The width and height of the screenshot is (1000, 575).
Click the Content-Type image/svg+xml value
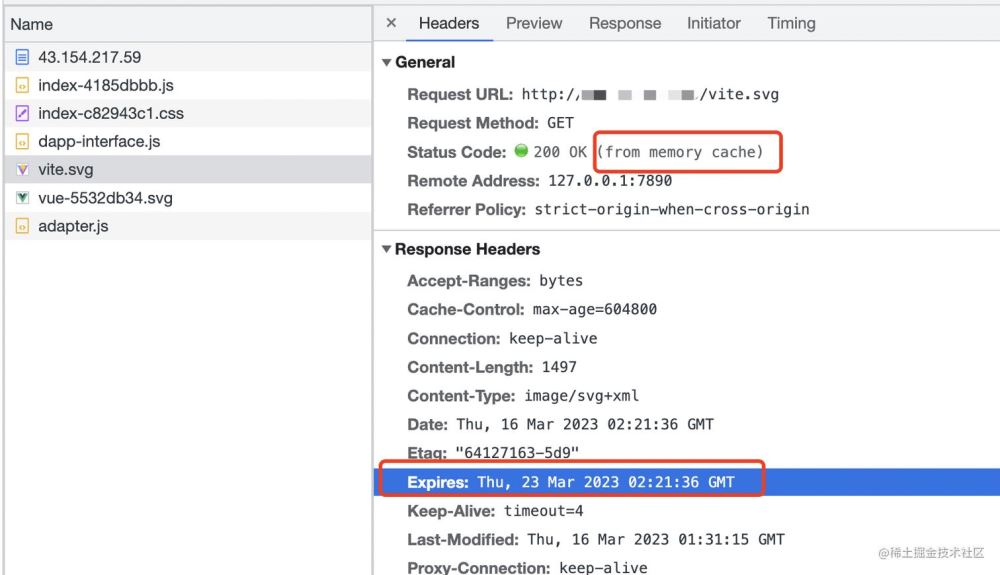tap(581, 395)
